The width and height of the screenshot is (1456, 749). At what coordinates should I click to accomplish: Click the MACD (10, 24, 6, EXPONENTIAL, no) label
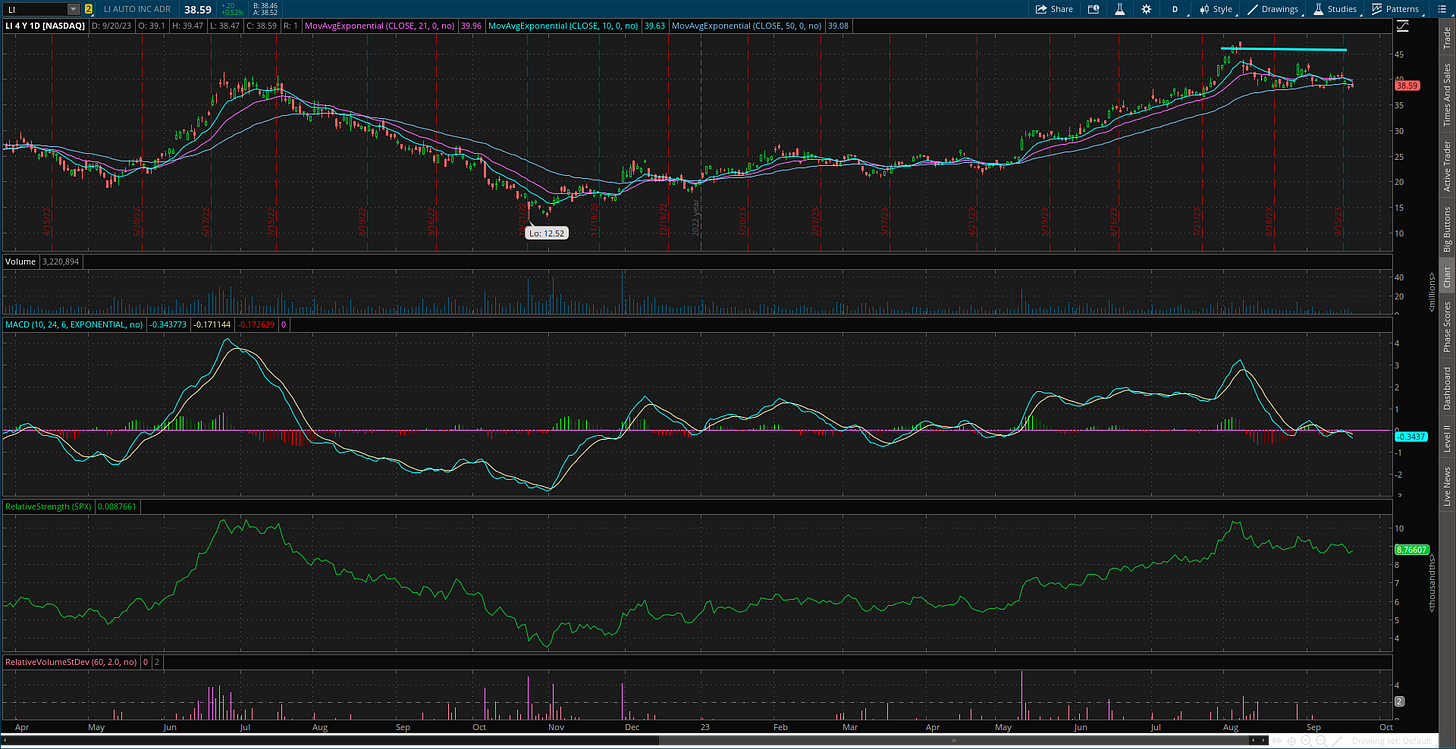coord(74,324)
